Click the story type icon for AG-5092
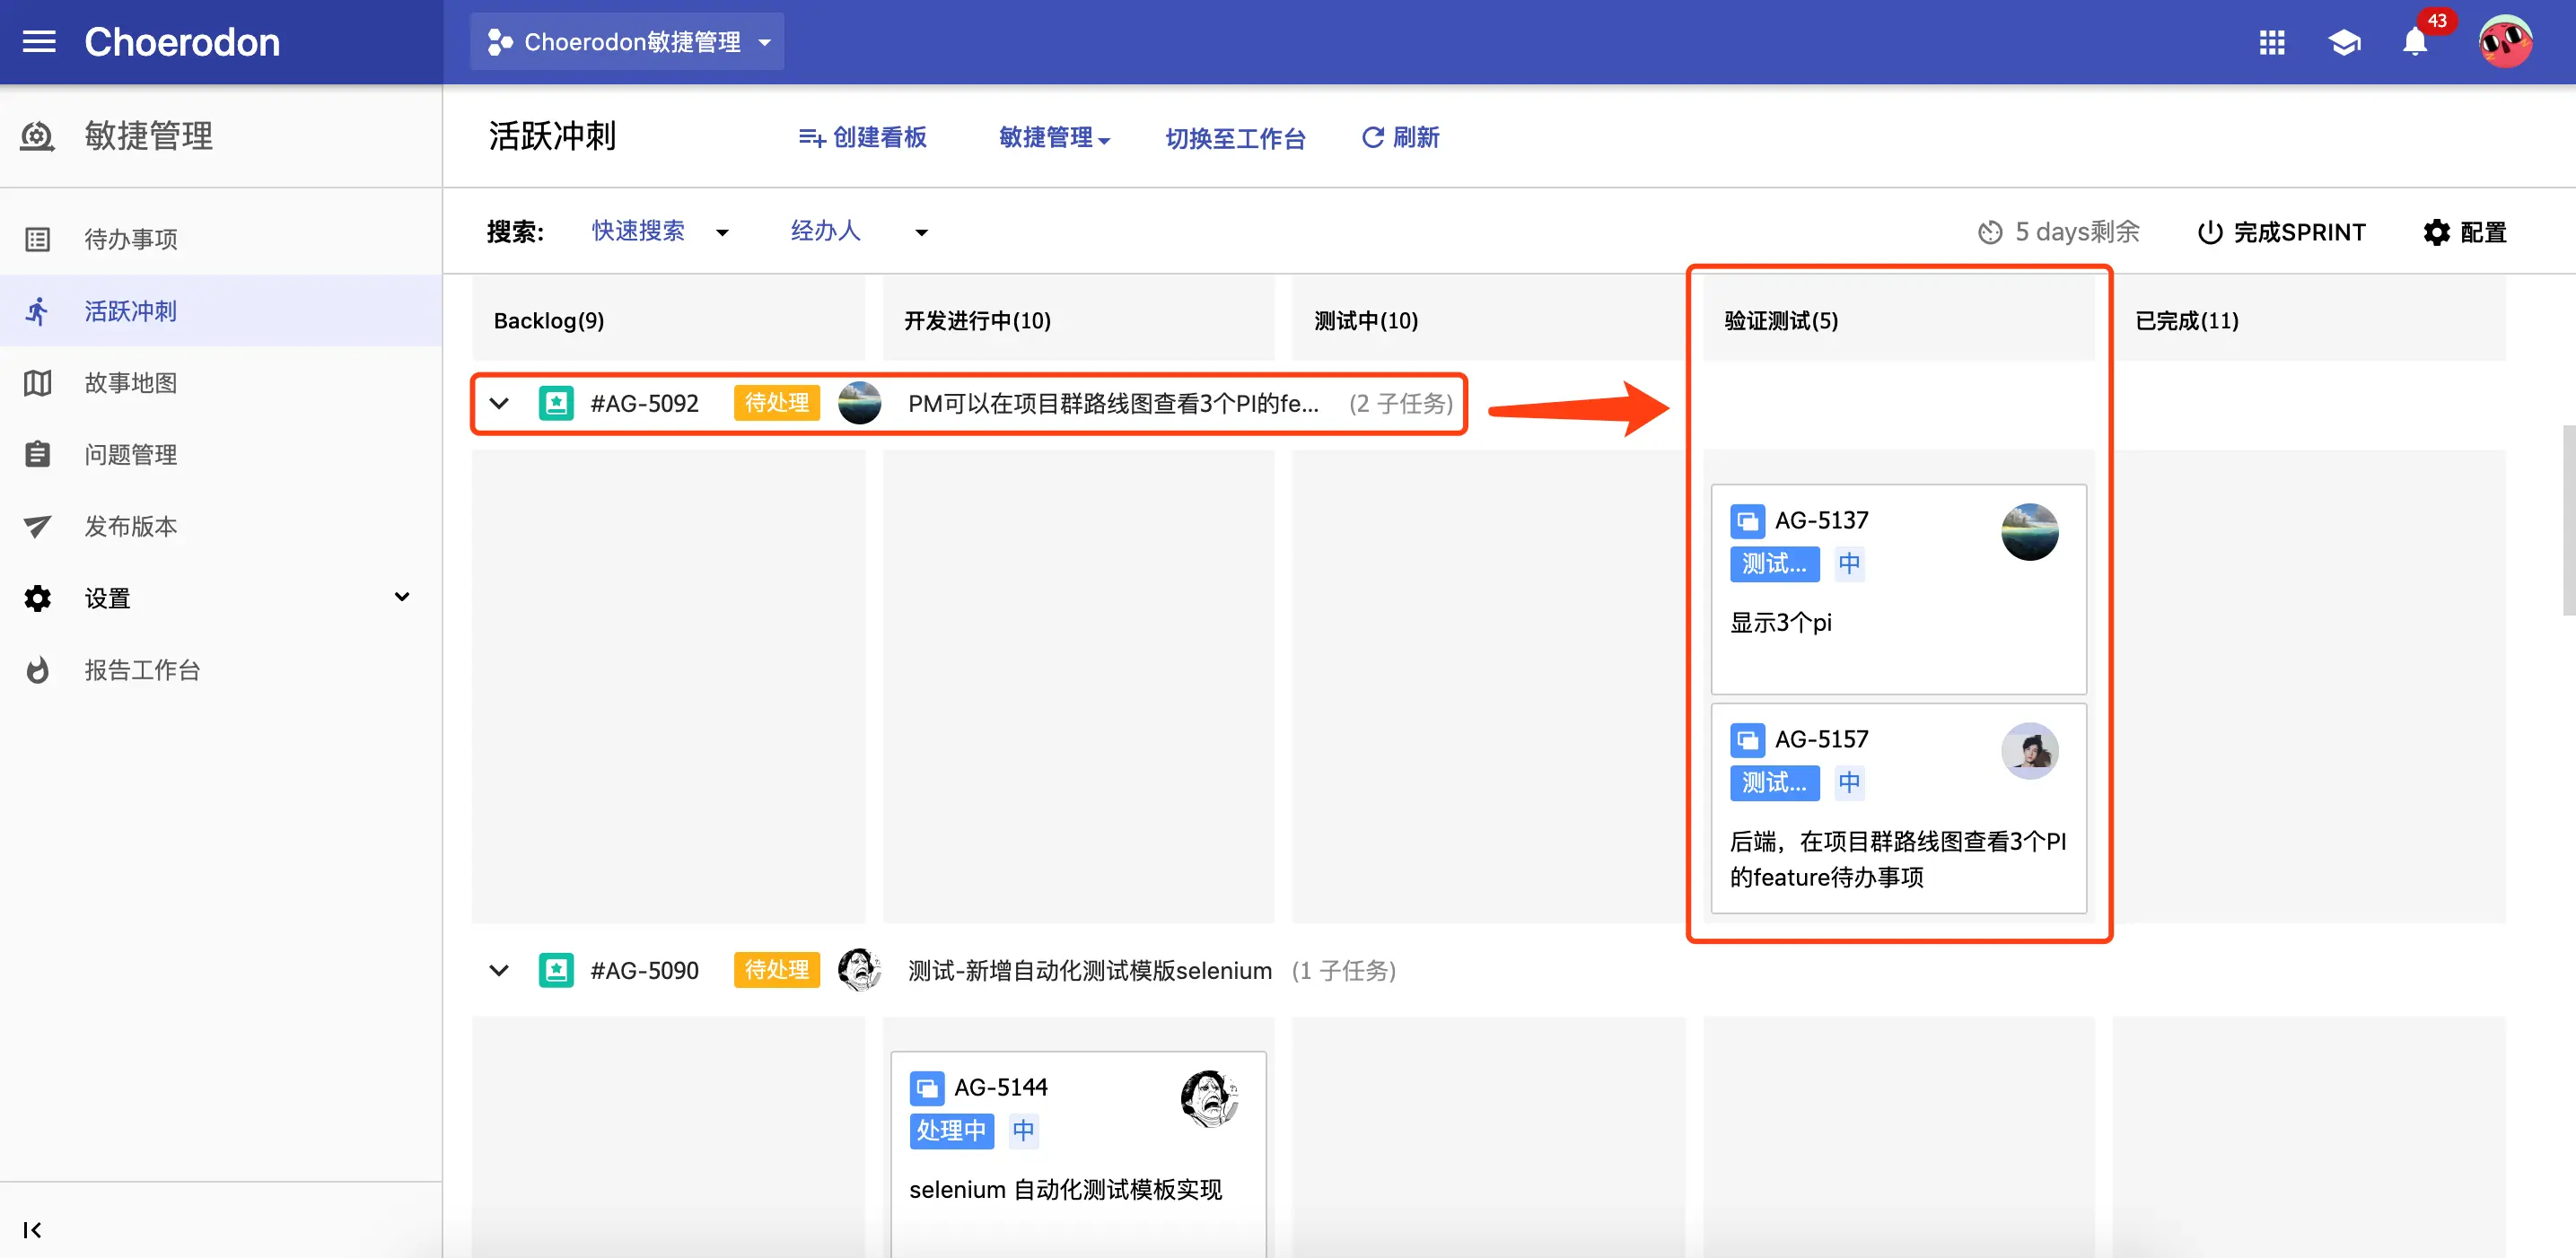The height and width of the screenshot is (1258, 2576). point(556,403)
